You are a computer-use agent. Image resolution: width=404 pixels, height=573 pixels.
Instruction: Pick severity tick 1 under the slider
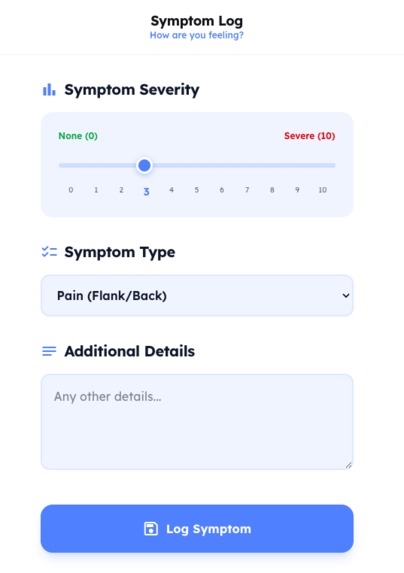[x=96, y=190]
